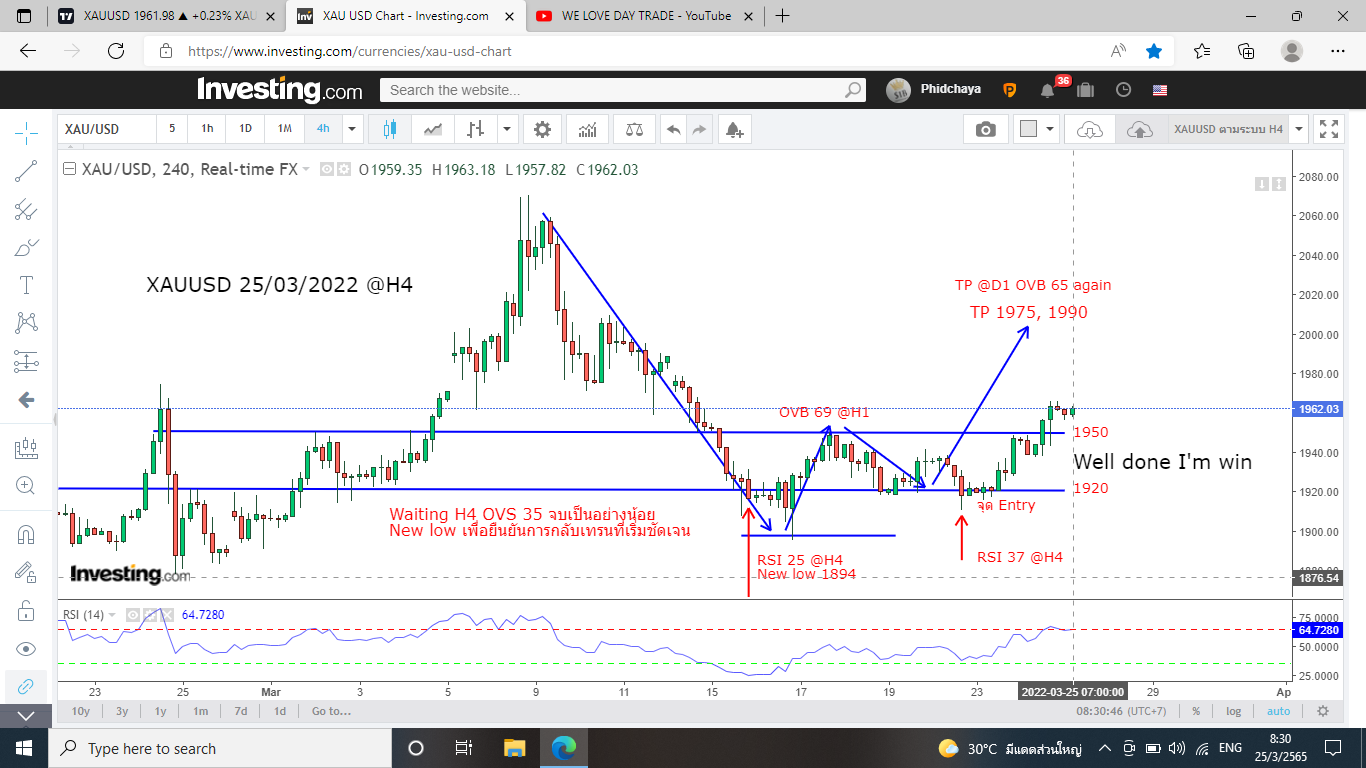The width and height of the screenshot is (1366, 768).
Task: Set range to 7d
Action: point(240,711)
